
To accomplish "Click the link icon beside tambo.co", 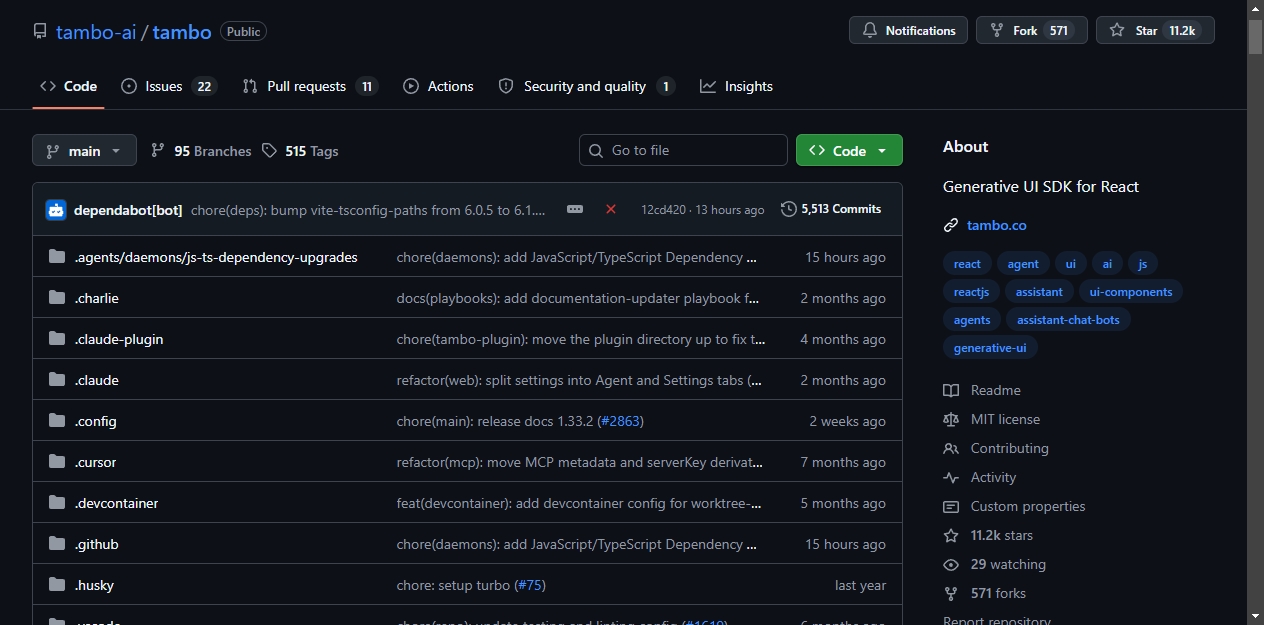I will pos(951,225).
